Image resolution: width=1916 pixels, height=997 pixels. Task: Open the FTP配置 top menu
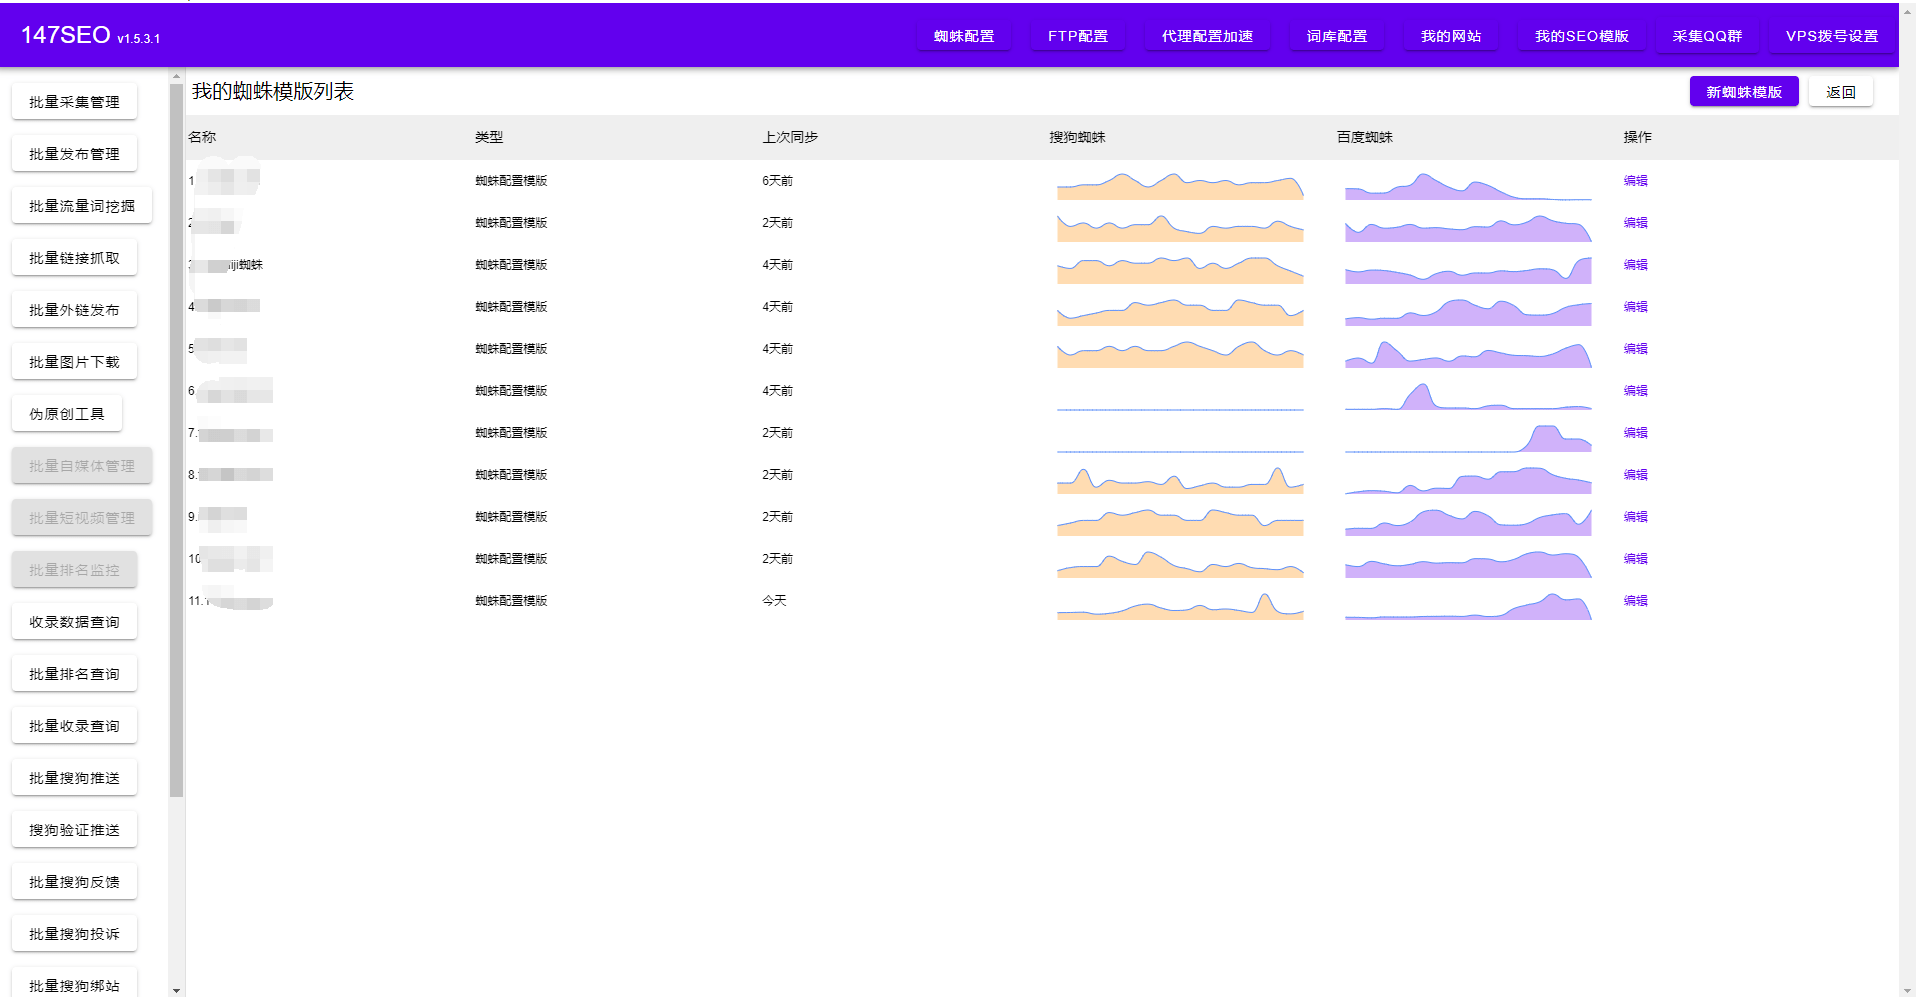click(1077, 36)
